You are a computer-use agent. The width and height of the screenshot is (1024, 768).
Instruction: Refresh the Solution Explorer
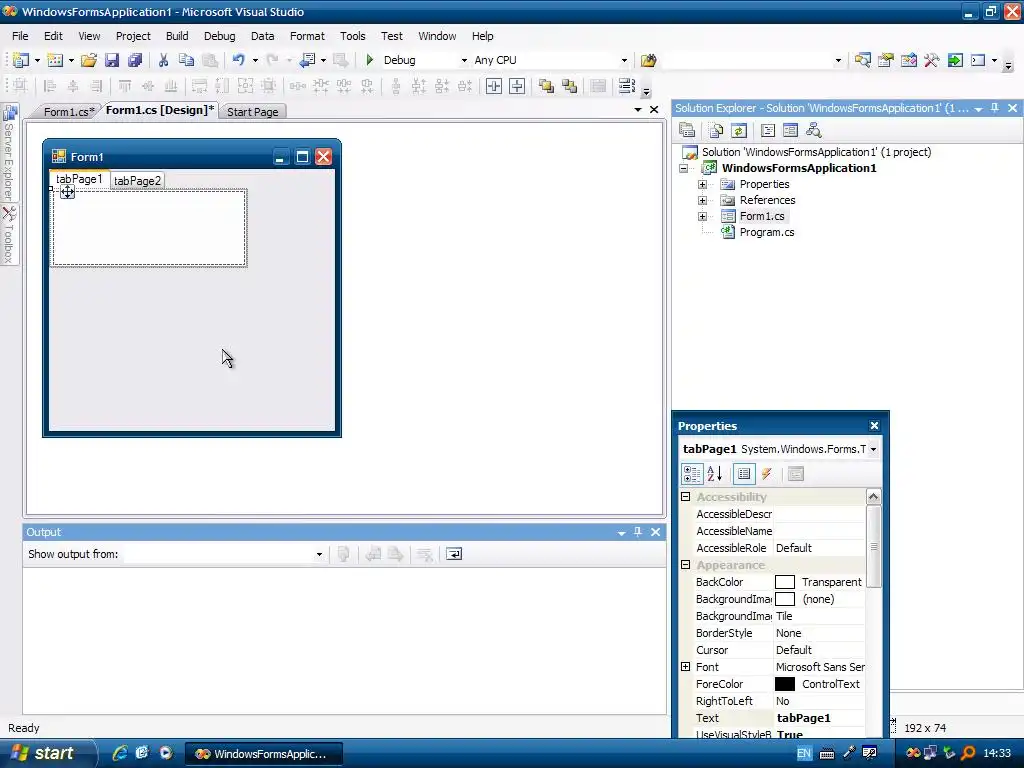click(739, 131)
